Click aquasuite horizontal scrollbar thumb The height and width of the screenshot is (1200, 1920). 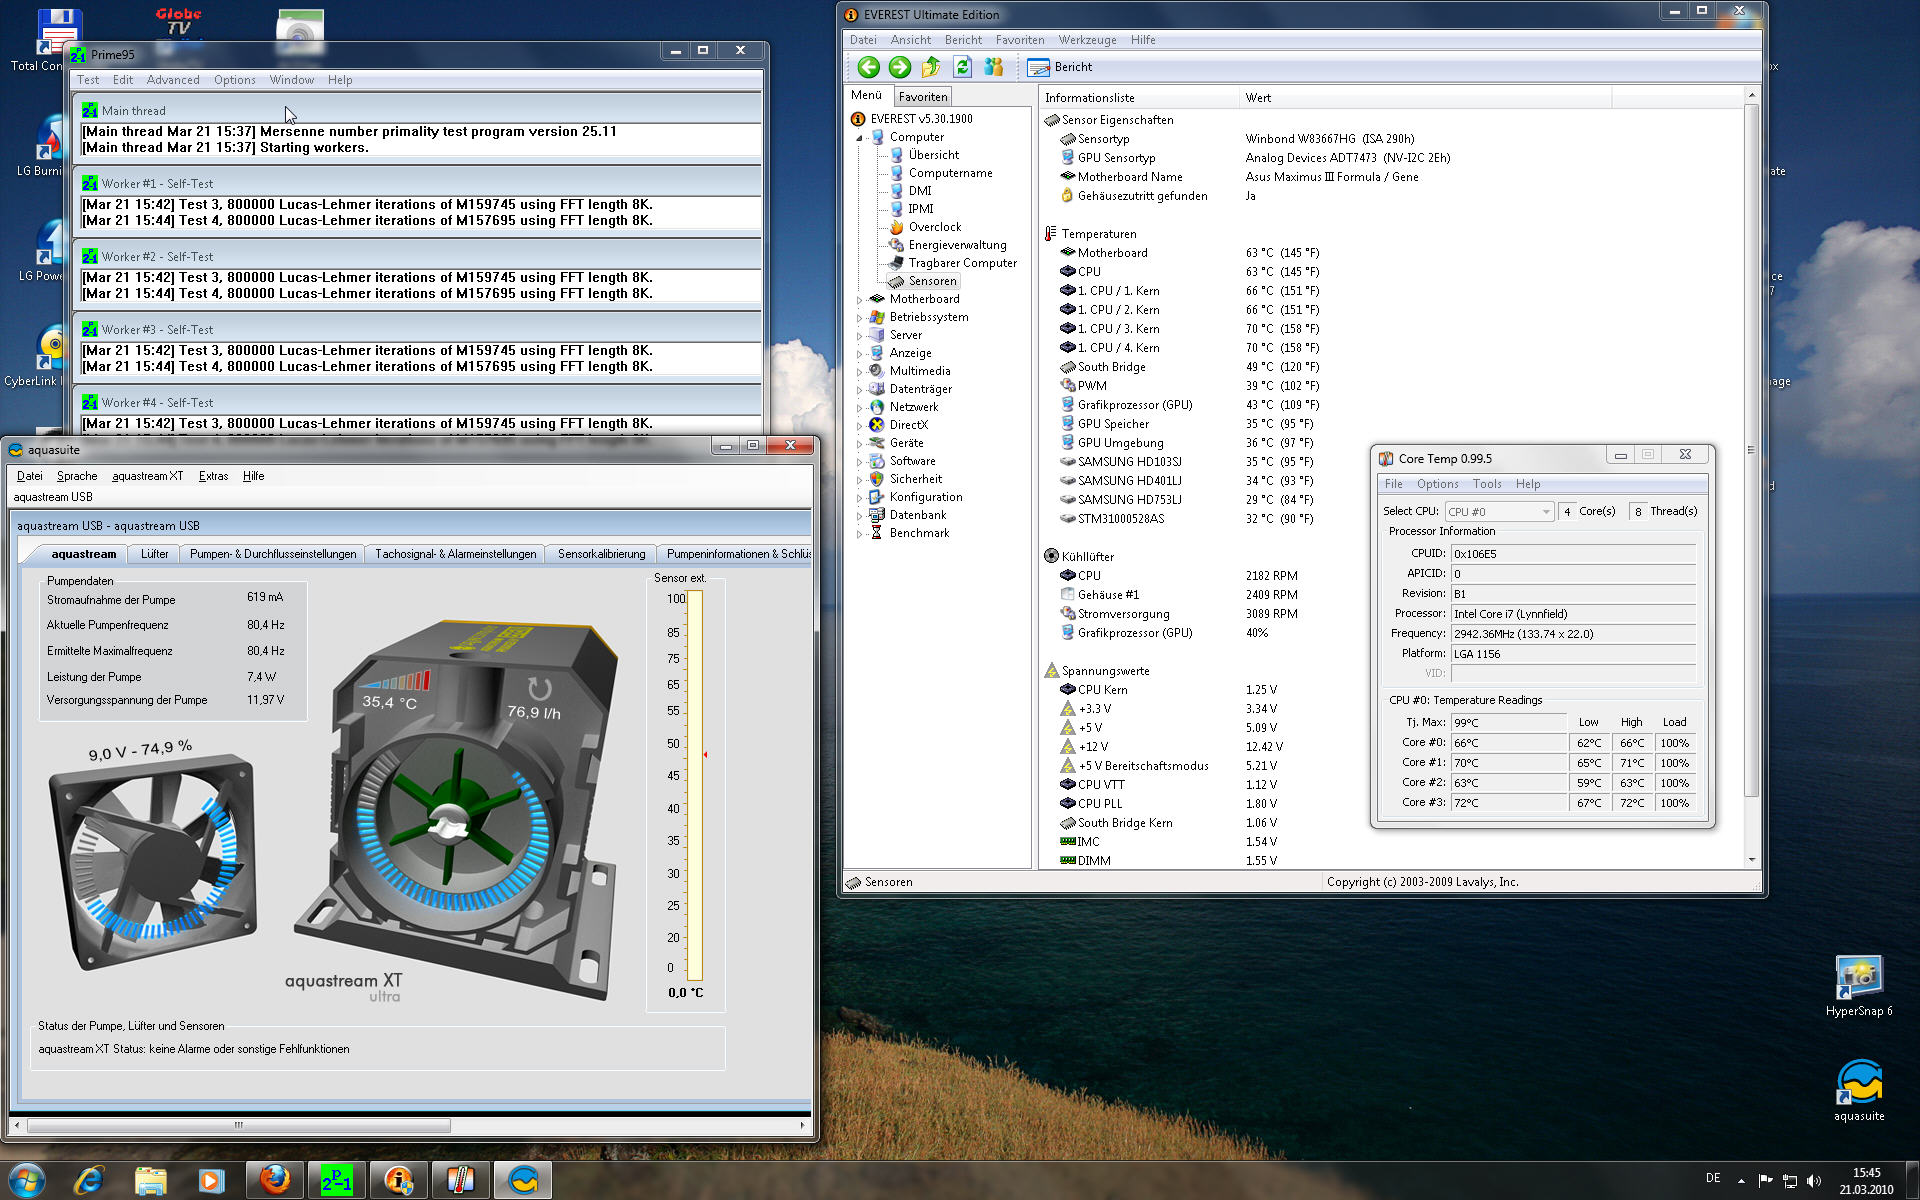(x=238, y=1125)
